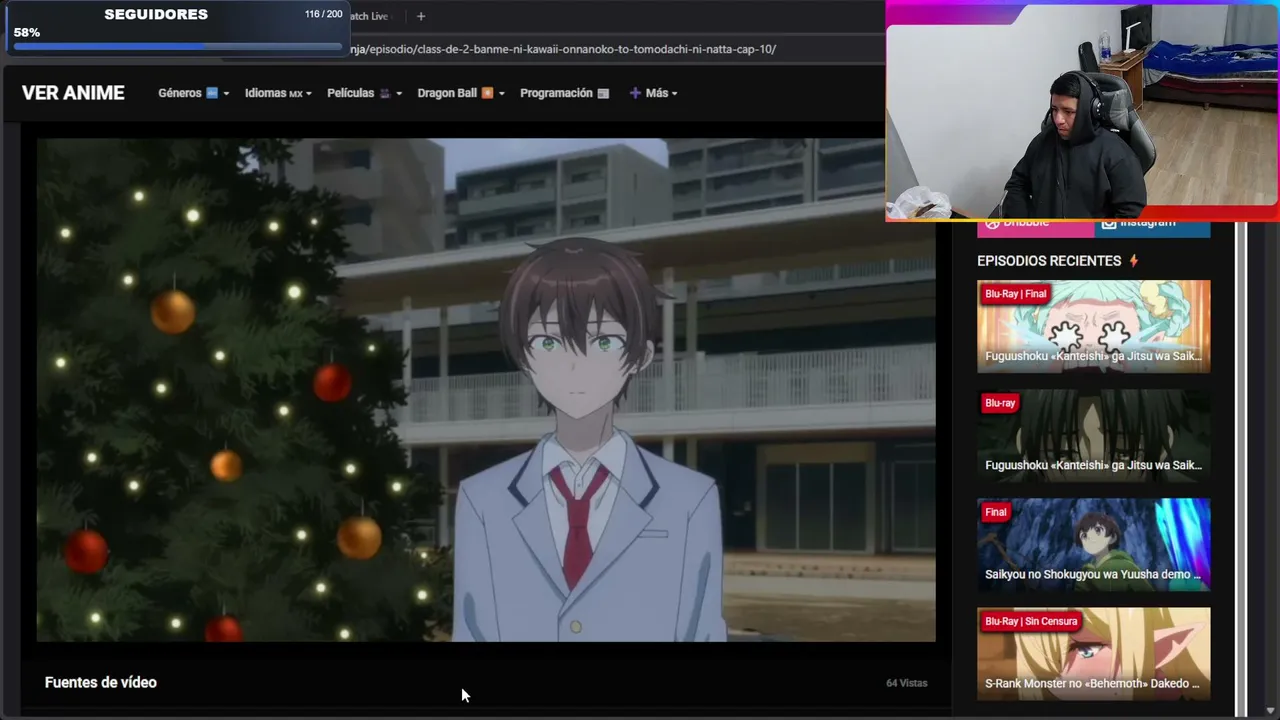
Task: Expand the Películas dropdown menu
Action: (365, 93)
